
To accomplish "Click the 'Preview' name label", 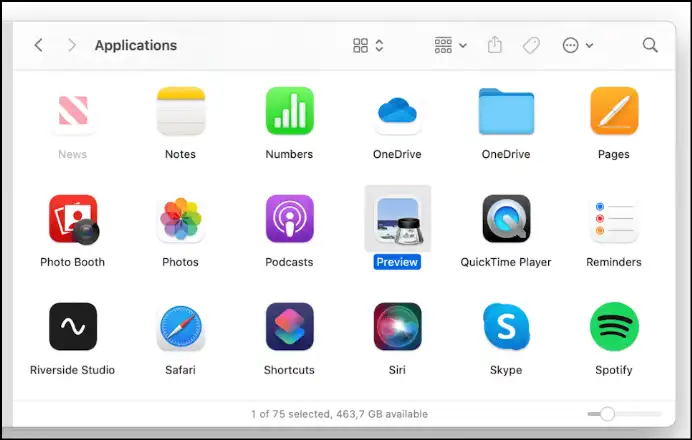I will click(397, 262).
